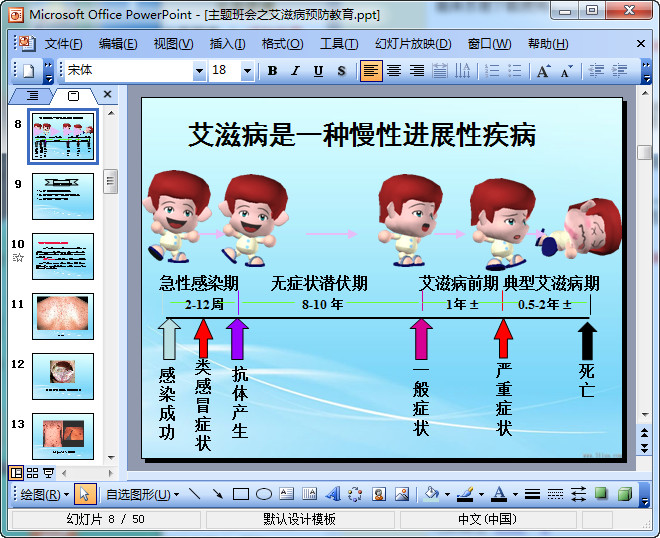Select the Rectangle drawing tool

(x=241, y=494)
